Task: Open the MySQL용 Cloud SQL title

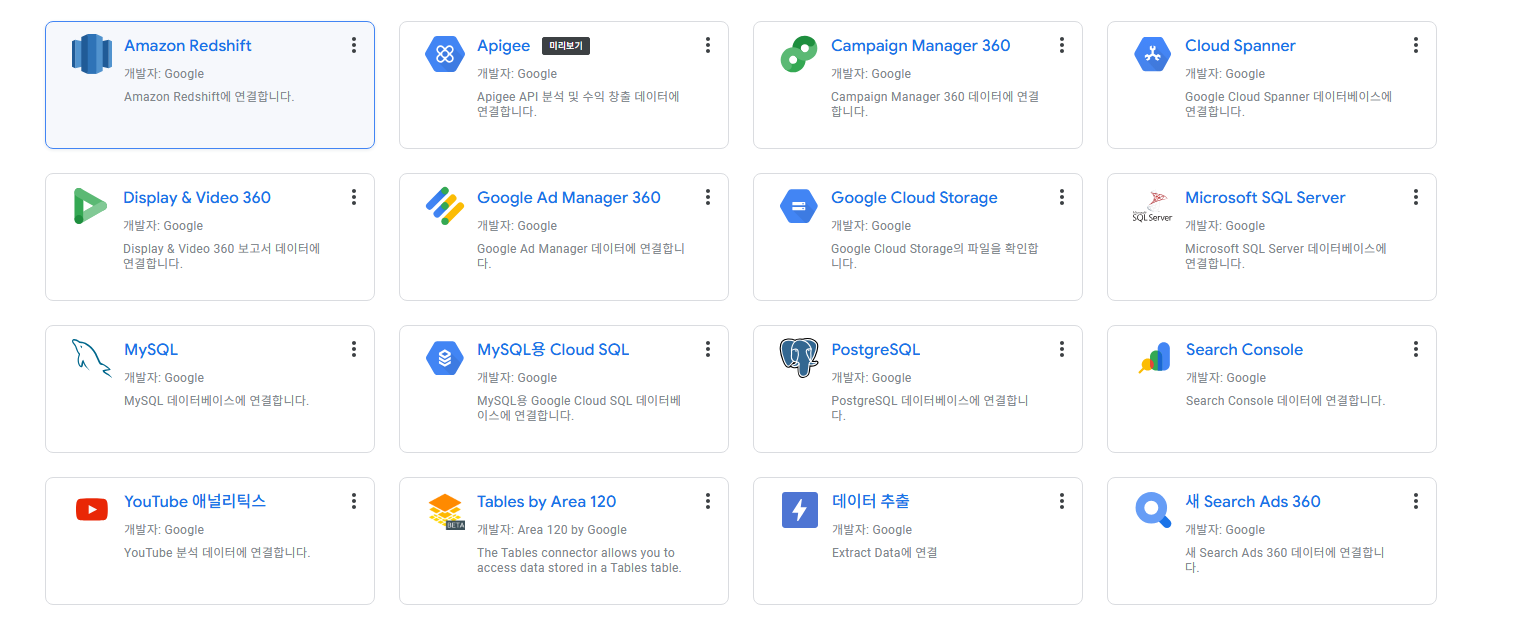Action: point(553,350)
